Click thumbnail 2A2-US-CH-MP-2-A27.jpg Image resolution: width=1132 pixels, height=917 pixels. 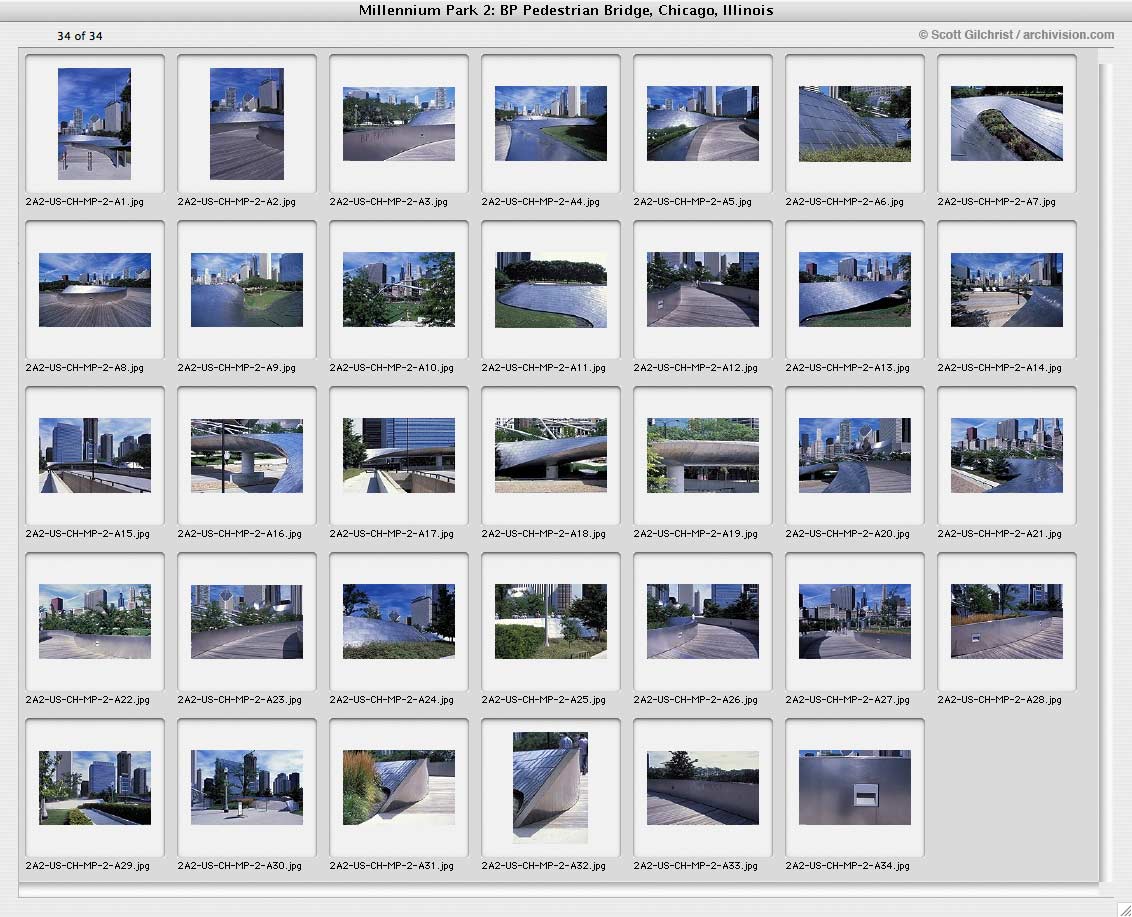[x=855, y=622]
